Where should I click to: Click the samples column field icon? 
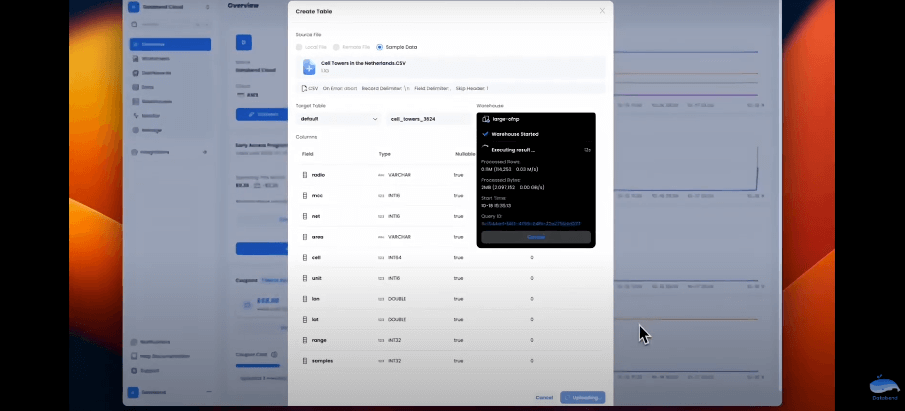click(x=305, y=361)
